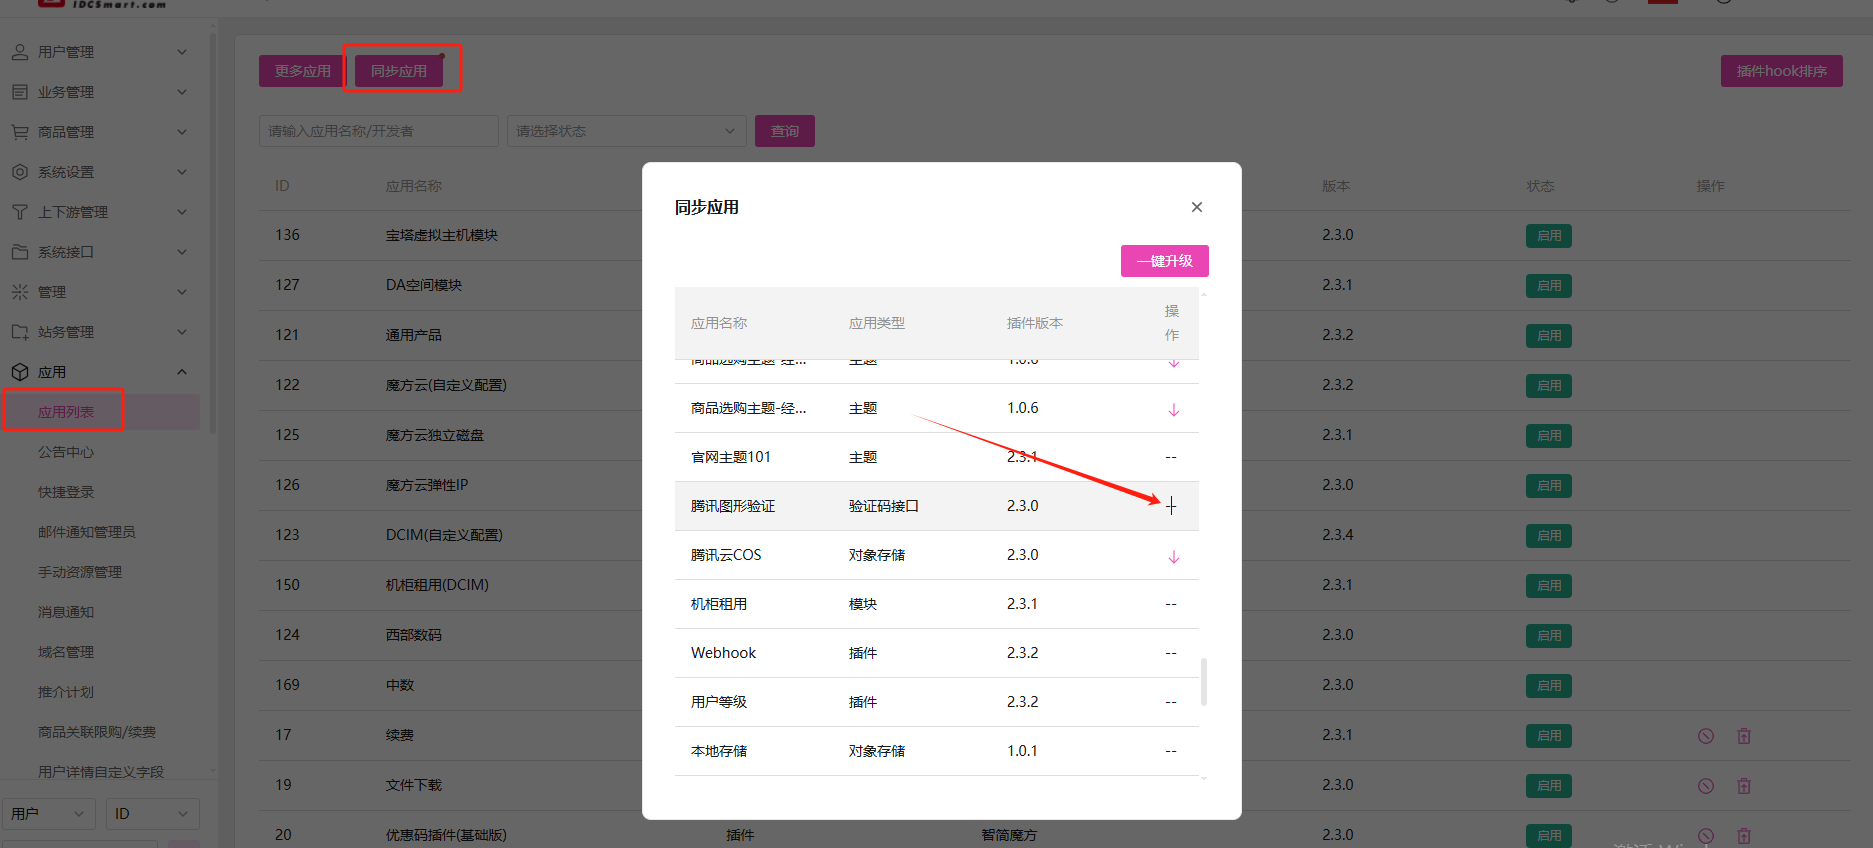
Task: Click the download arrow for 腾讯云COS
Action: pyautogui.click(x=1174, y=556)
